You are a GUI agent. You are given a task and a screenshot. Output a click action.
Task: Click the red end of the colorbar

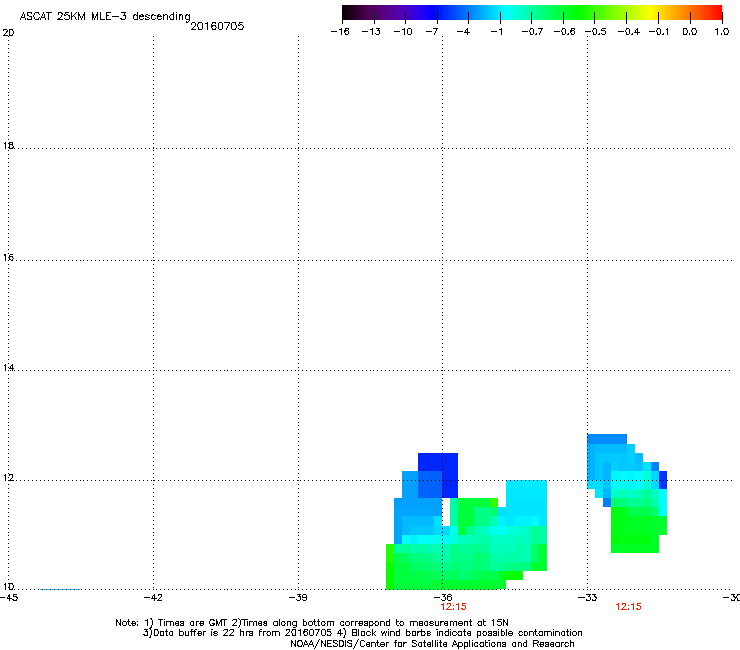click(x=716, y=12)
